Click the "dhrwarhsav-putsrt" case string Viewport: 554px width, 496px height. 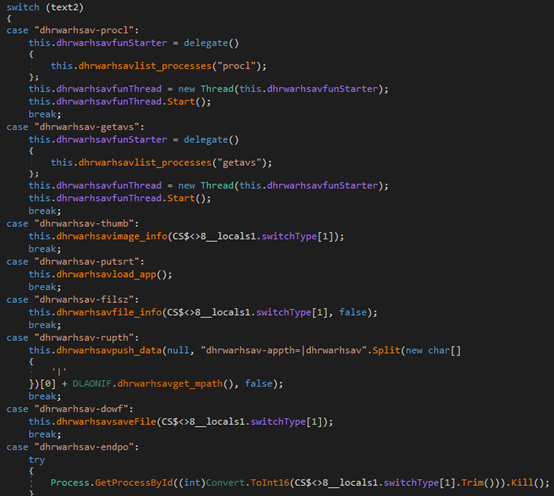pyautogui.click(x=87, y=262)
